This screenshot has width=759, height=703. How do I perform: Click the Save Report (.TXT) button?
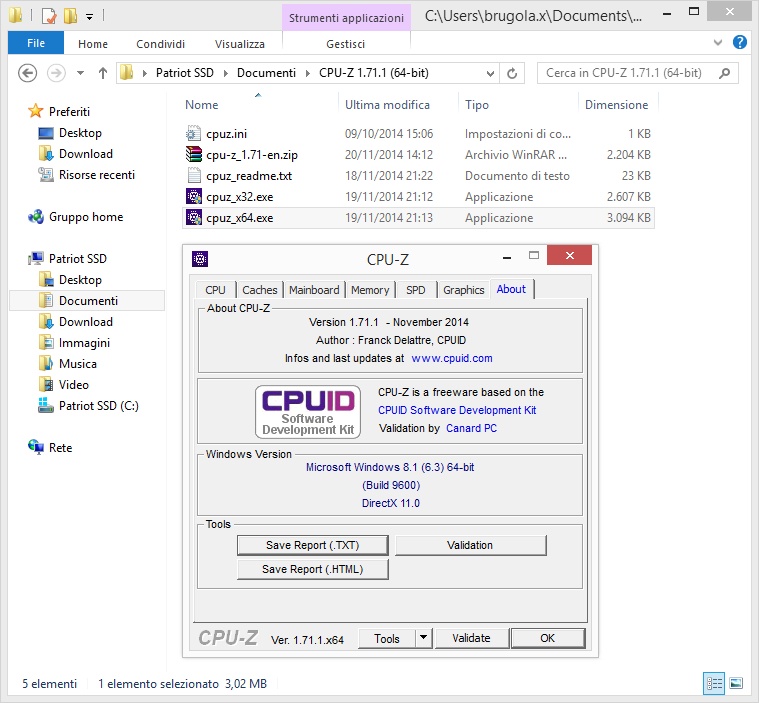[313, 545]
